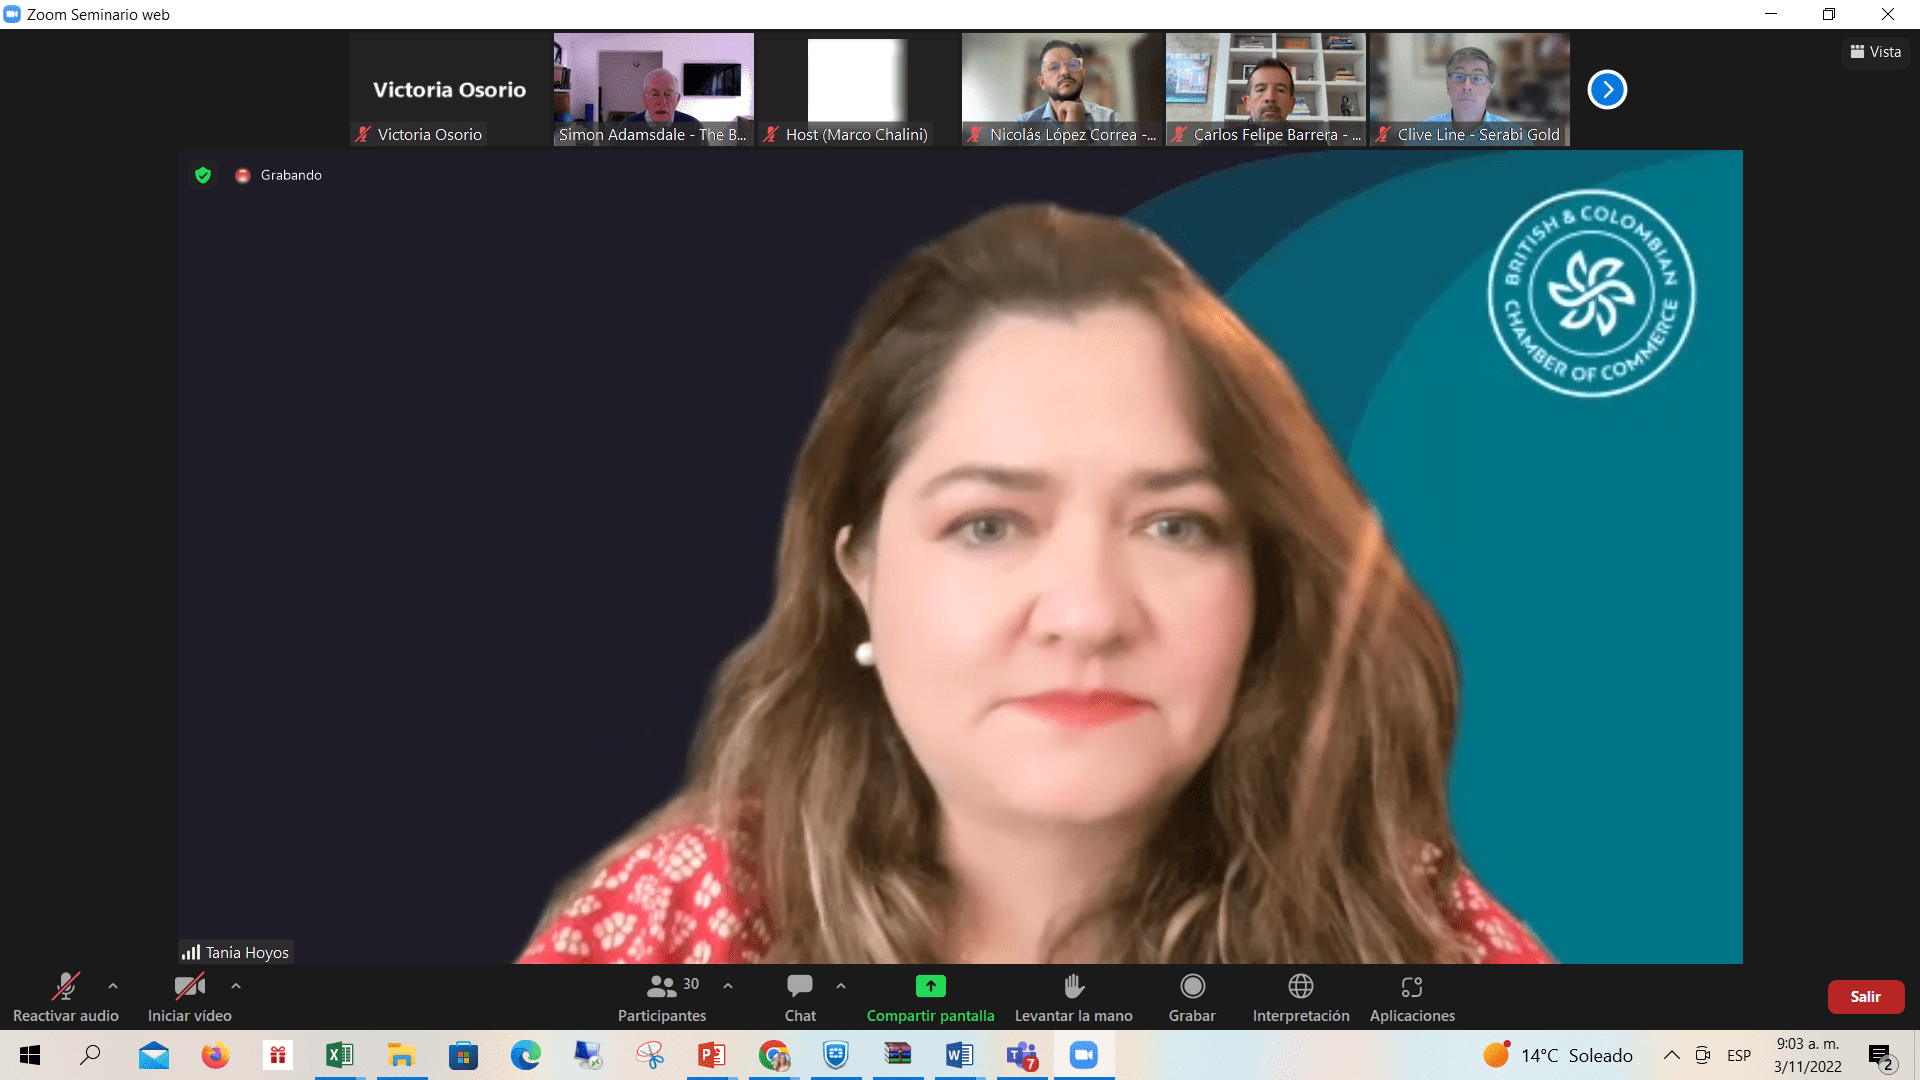Open Windows taskbar search
Viewport: 1920px width, 1080px height.
click(91, 1055)
